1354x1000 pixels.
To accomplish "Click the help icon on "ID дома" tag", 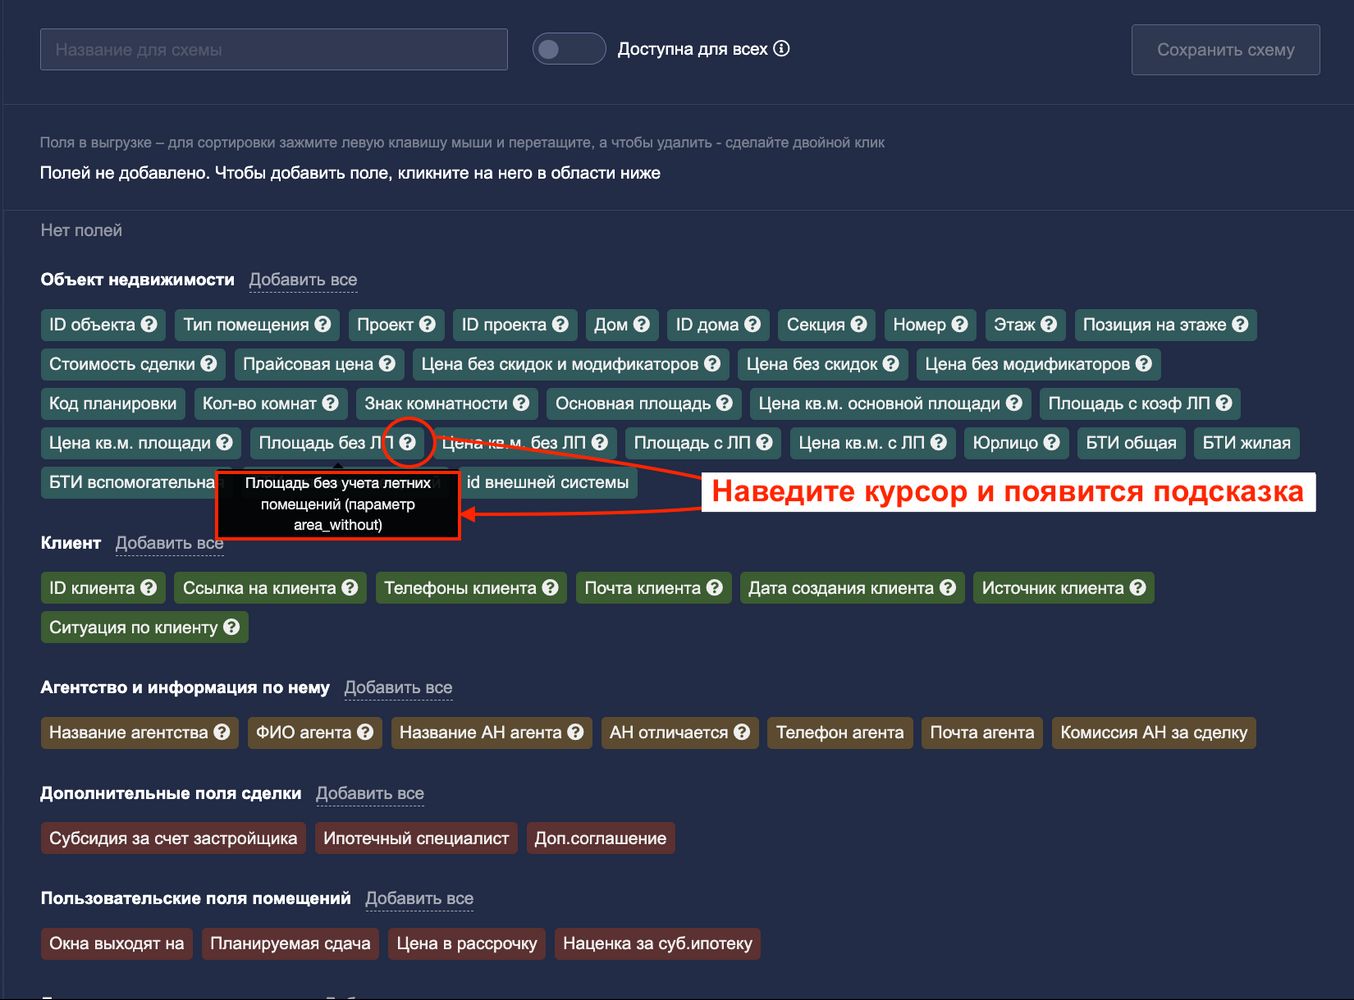I will pos(753,324).
